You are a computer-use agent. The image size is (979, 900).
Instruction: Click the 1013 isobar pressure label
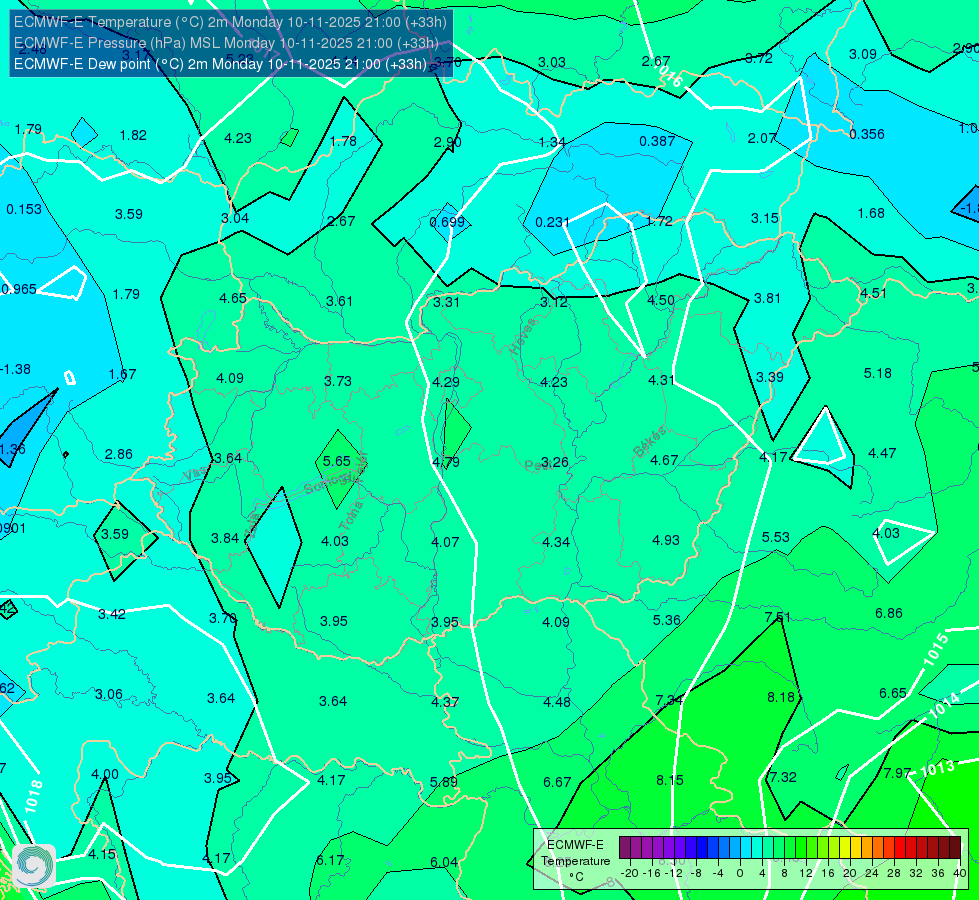coord(938,768)
